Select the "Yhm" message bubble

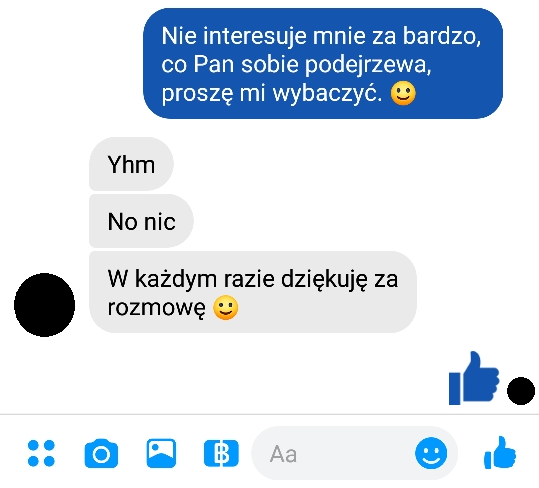coord(131,164)
